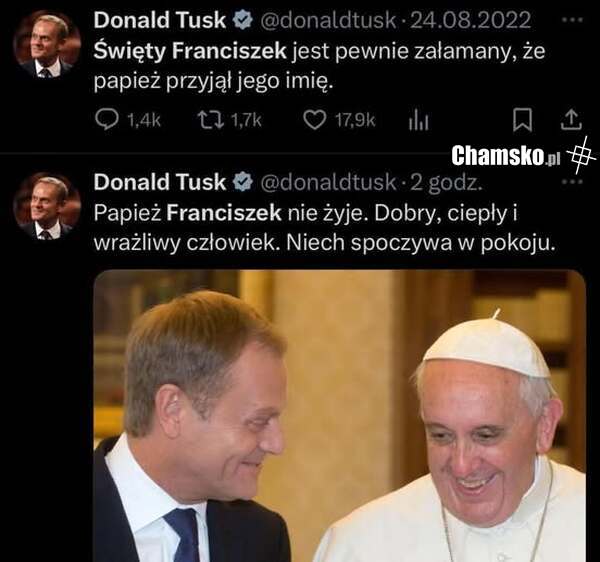
Task: Open more options on second tweet
Action: tap(573, 182)
